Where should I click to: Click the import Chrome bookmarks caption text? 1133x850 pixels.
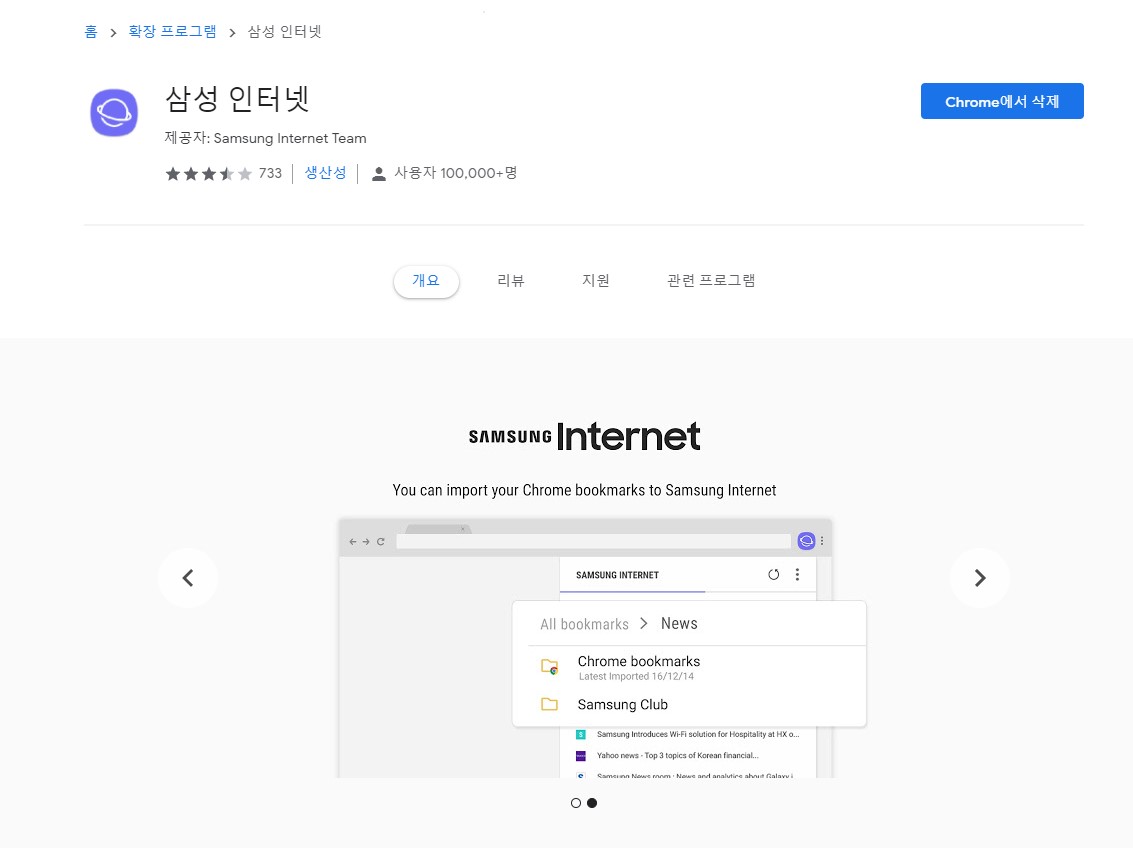coord(585,491)
